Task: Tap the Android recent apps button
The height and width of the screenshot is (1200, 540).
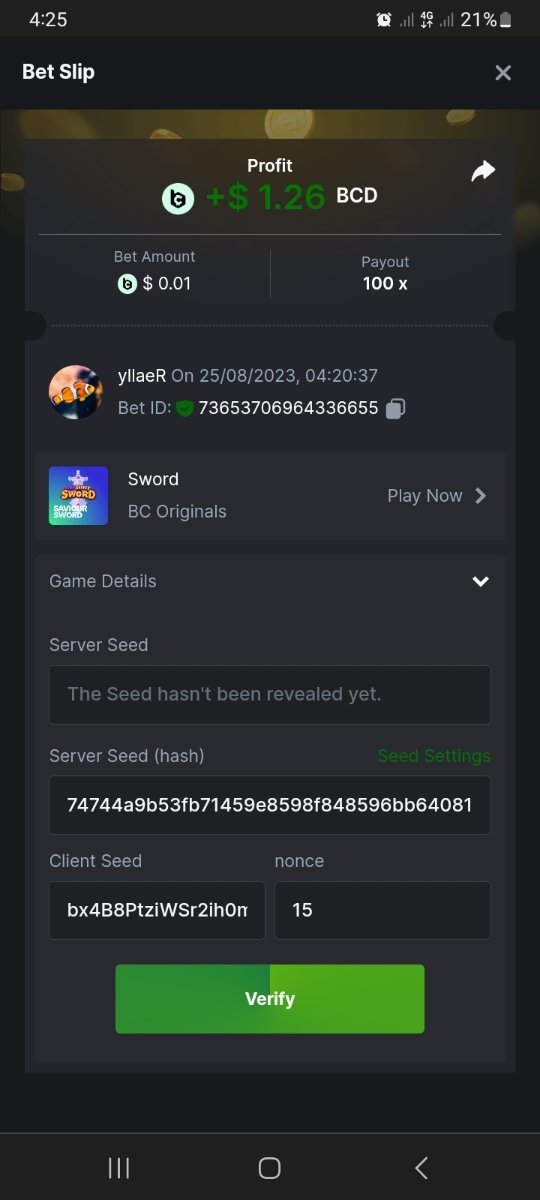Action: pyautogui.click(x=119, y=1167)
